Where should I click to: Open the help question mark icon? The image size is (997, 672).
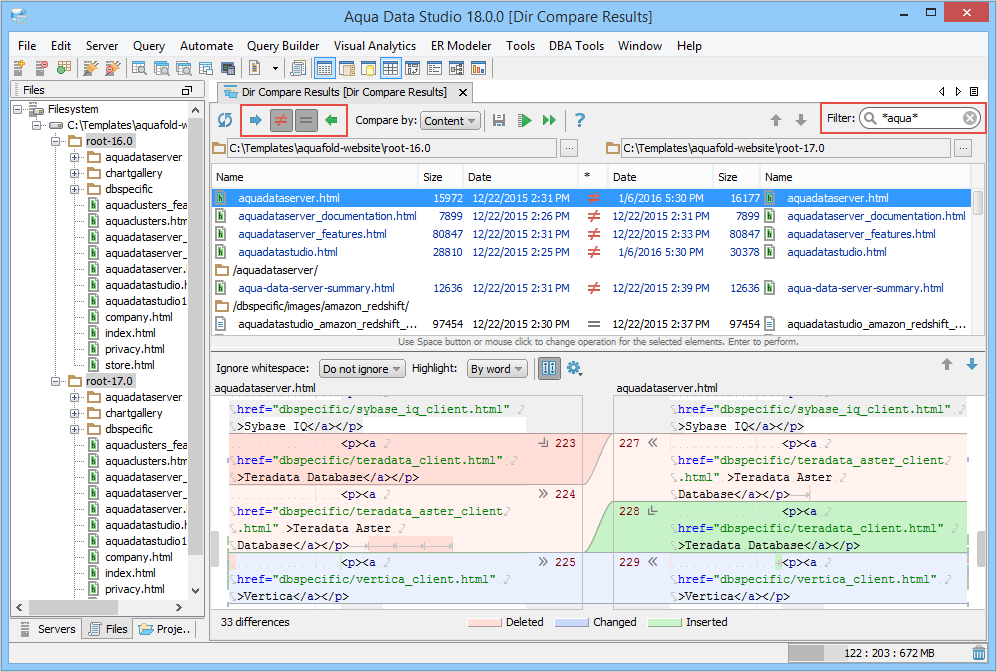[x=580, y=120]
